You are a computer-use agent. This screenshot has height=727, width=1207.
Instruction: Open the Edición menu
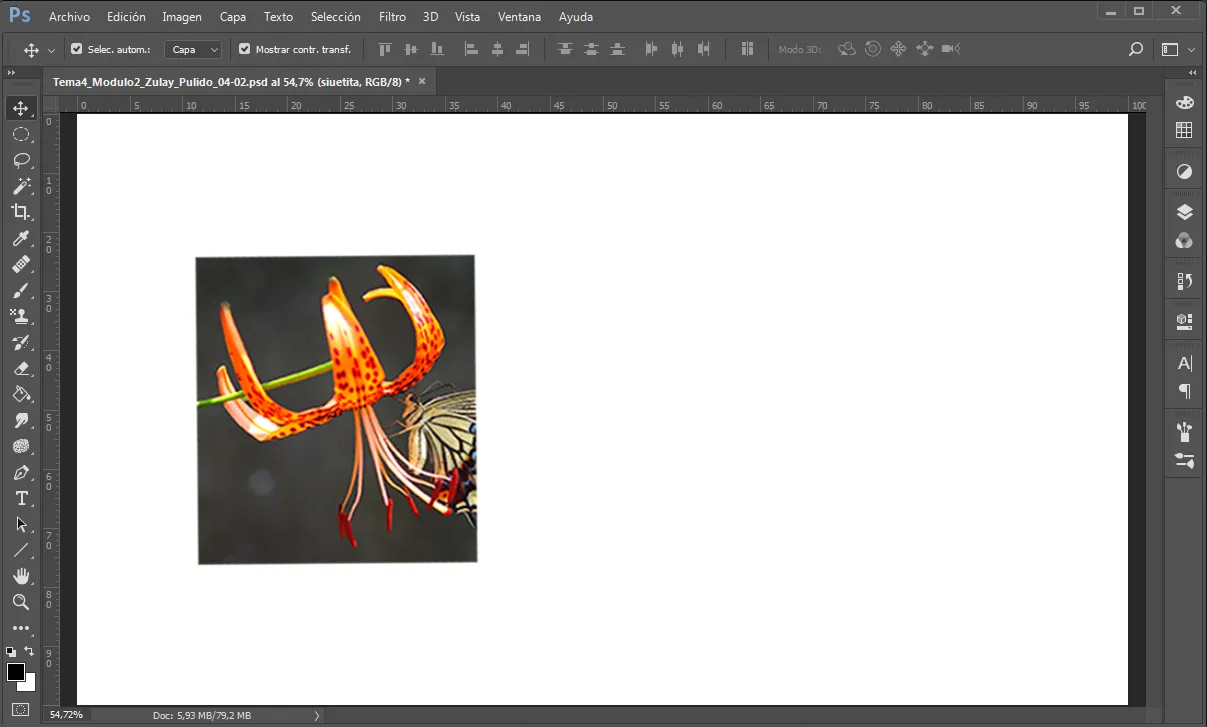(x=126, y=17)
